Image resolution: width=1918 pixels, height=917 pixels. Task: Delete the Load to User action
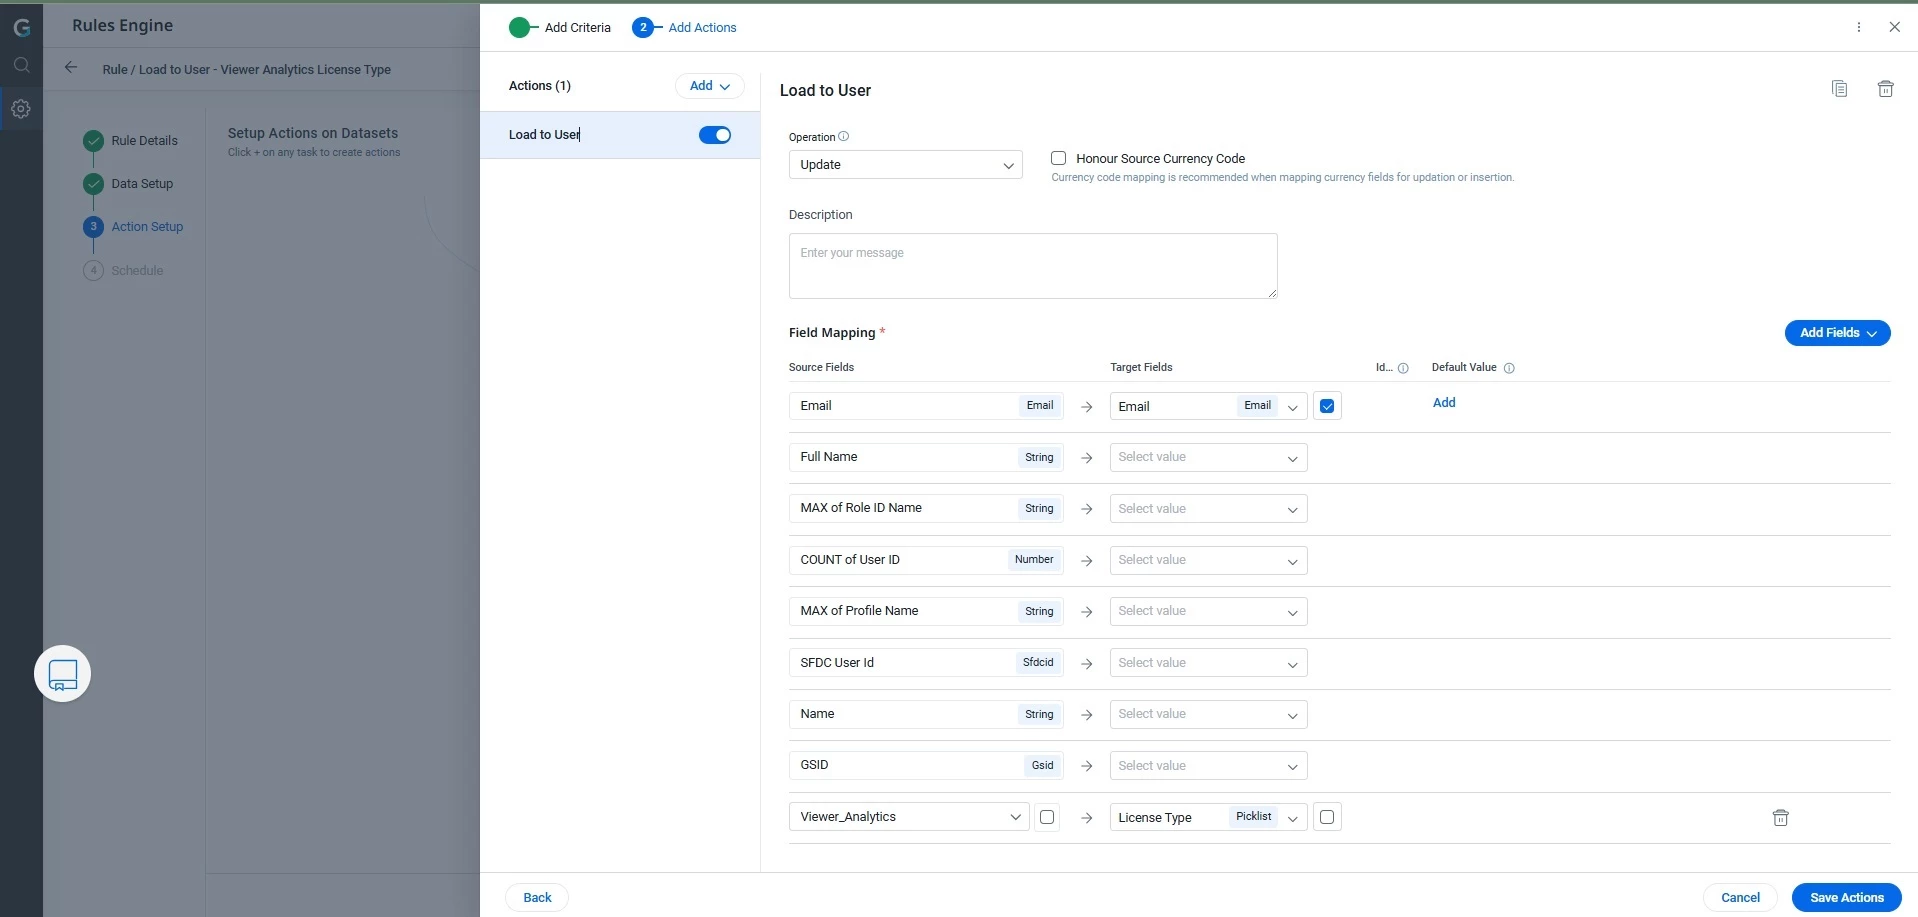point(1885,89)
